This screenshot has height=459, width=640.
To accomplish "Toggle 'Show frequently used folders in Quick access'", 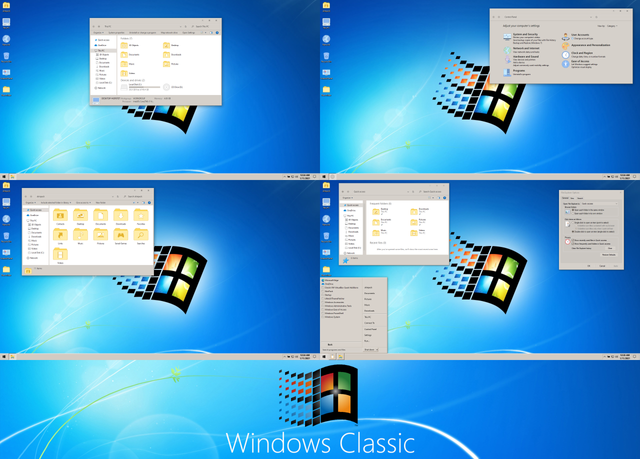I will 591,244.
